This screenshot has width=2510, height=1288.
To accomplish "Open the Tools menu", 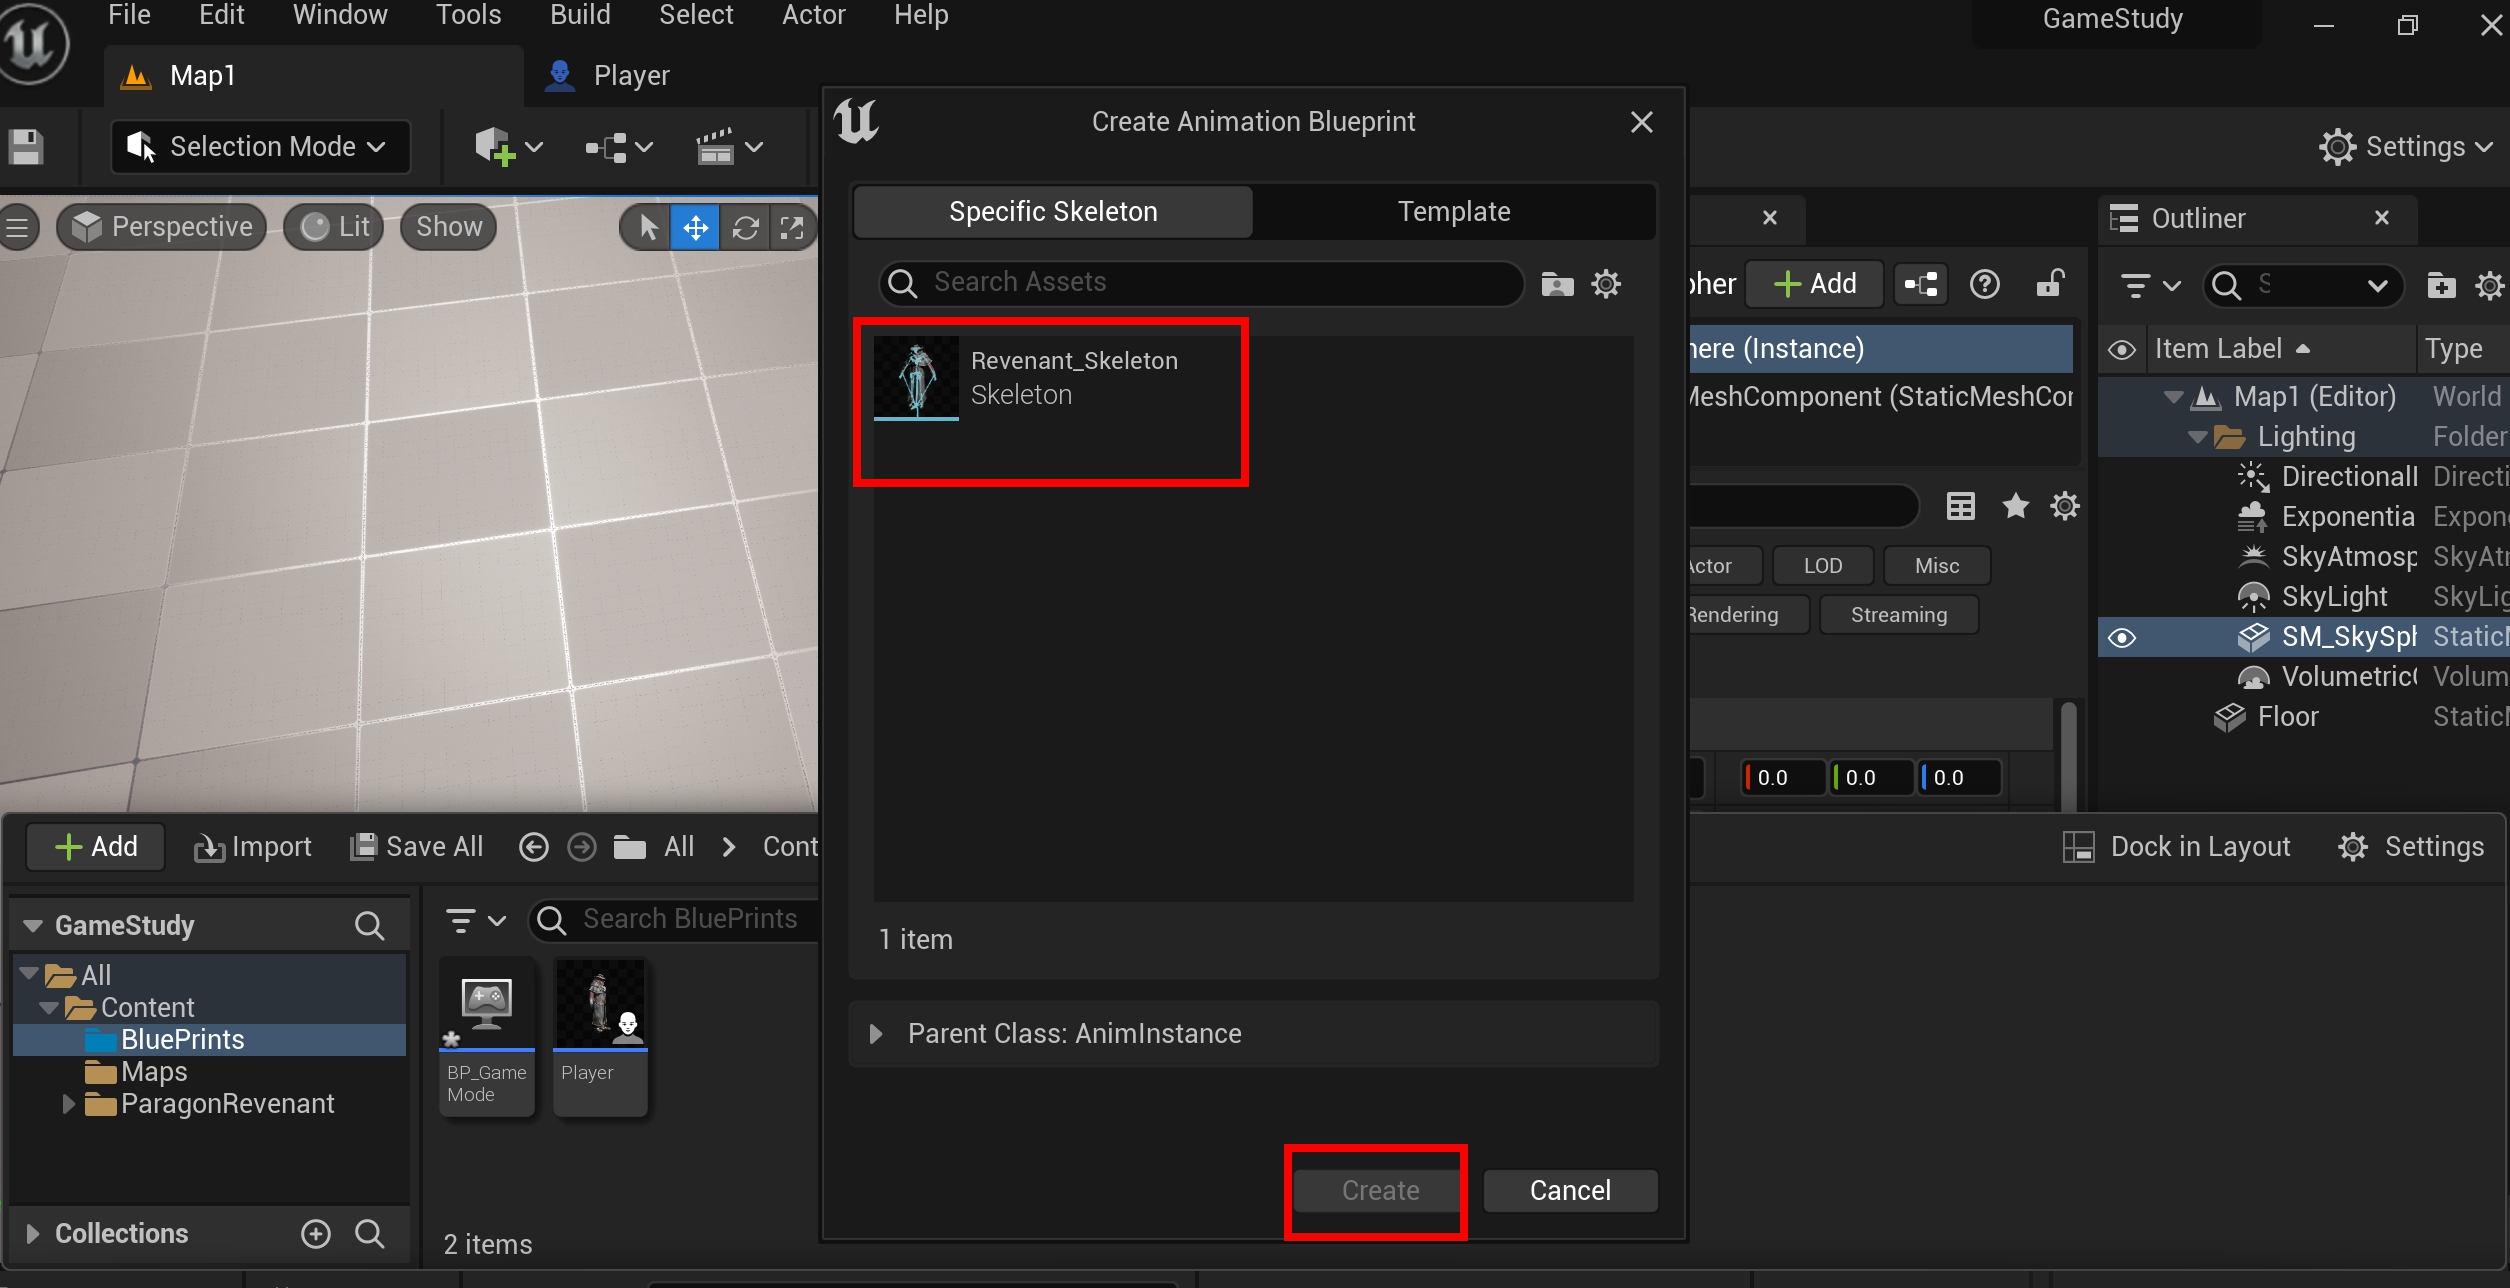I will tap(468, 15).
